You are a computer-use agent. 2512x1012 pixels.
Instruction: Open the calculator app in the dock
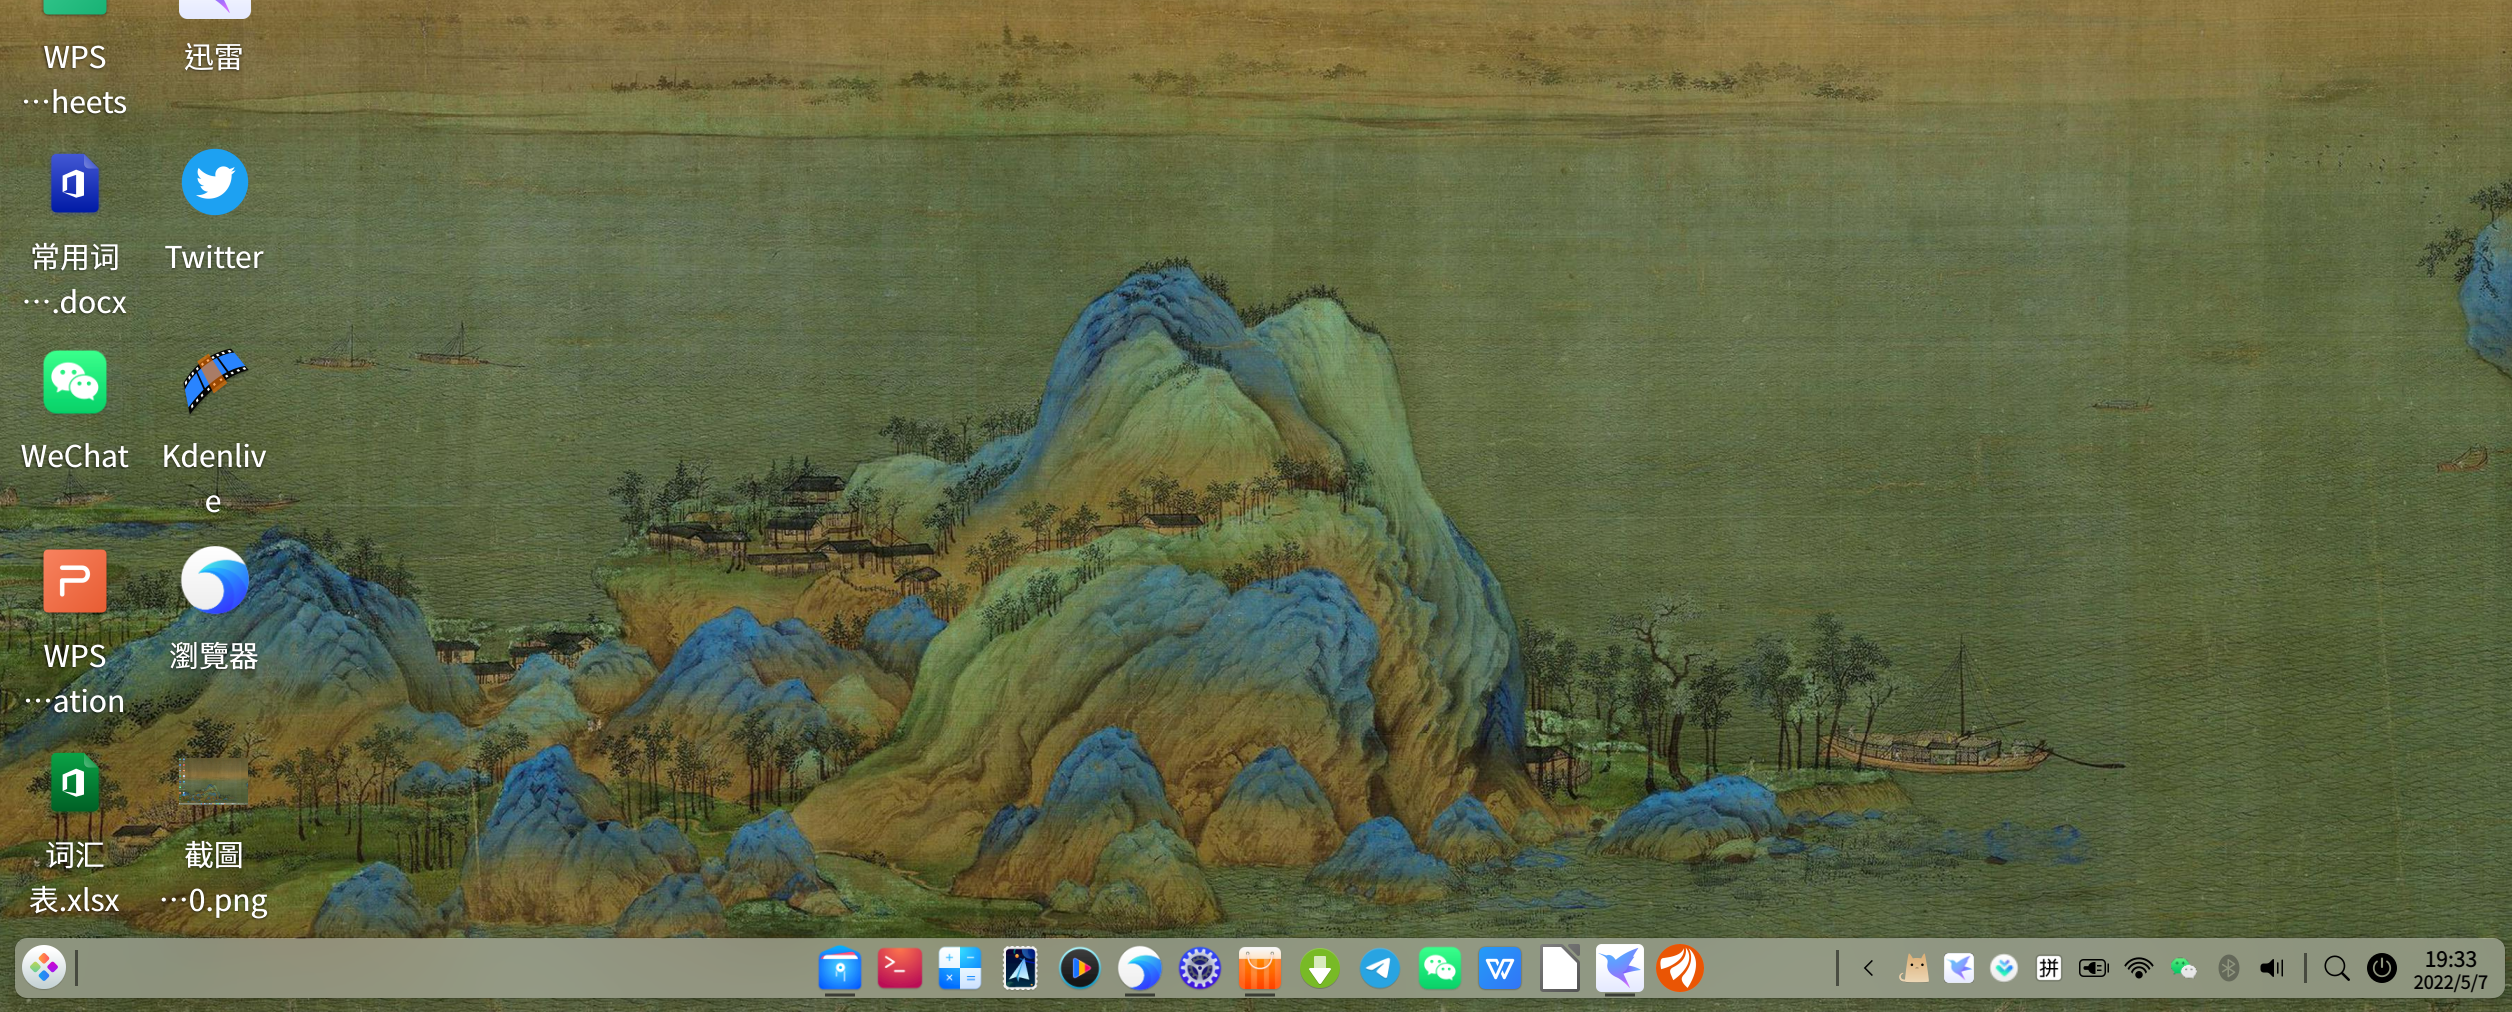960,968
